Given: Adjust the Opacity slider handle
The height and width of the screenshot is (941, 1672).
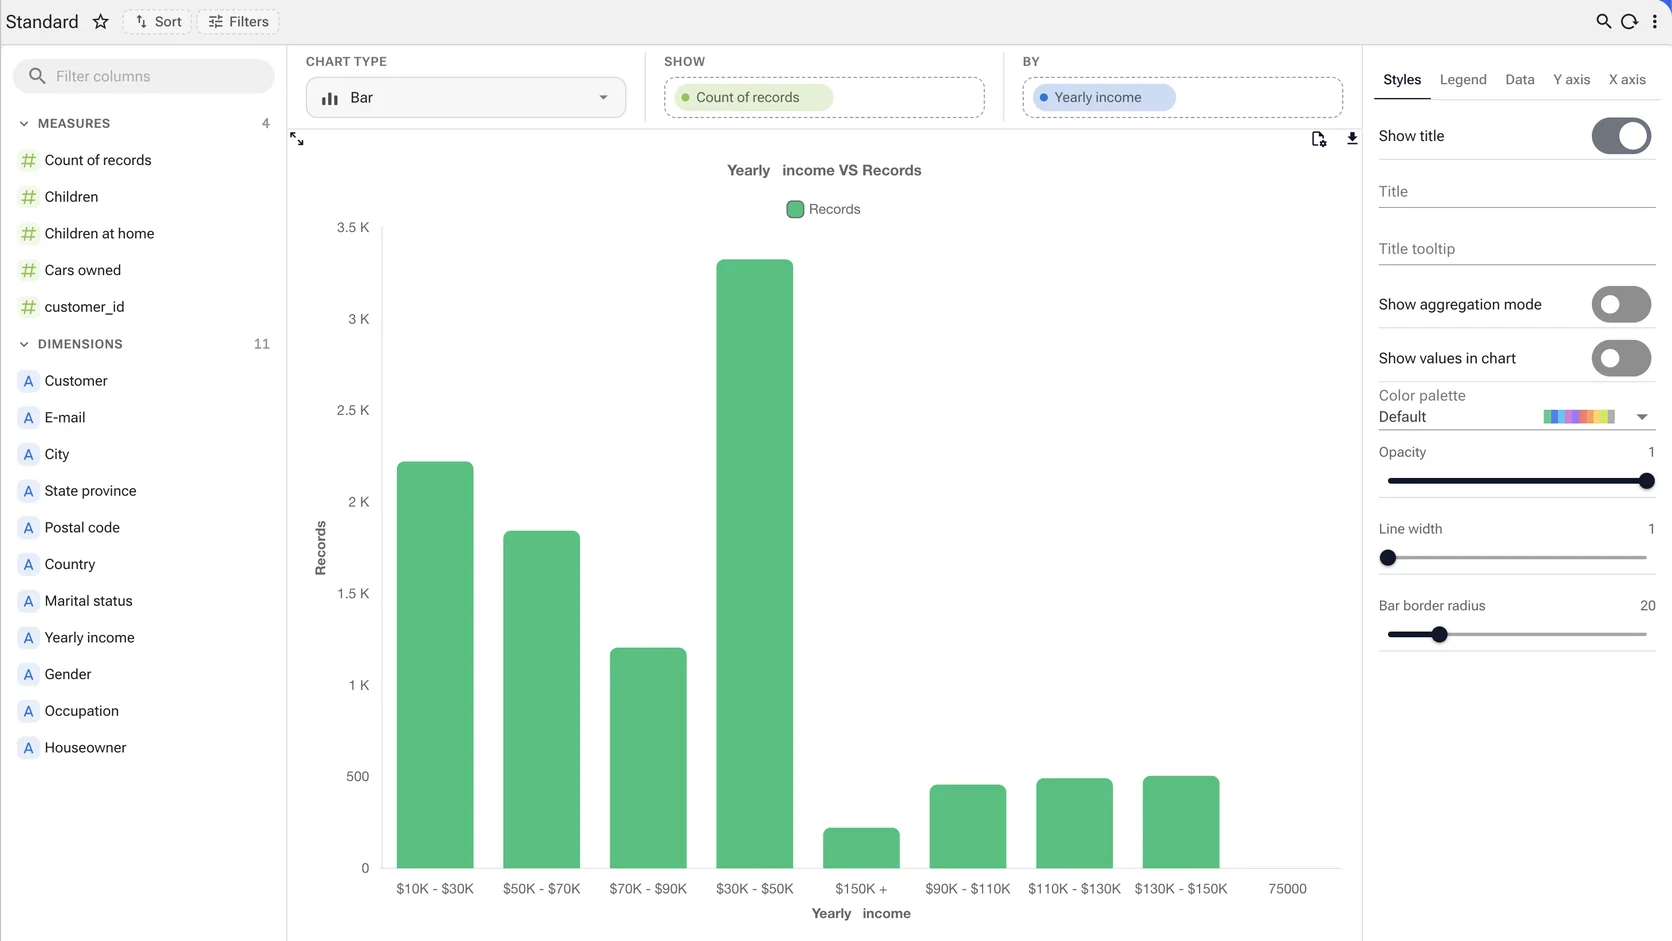Looking at the screenshot, I should click(x=1647, y=481).
